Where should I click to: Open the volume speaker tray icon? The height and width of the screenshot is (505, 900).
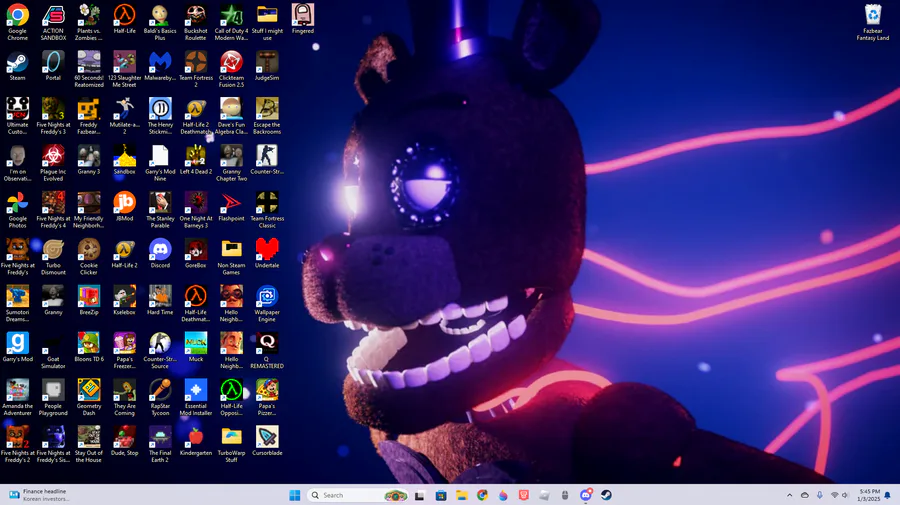(845, 495)
